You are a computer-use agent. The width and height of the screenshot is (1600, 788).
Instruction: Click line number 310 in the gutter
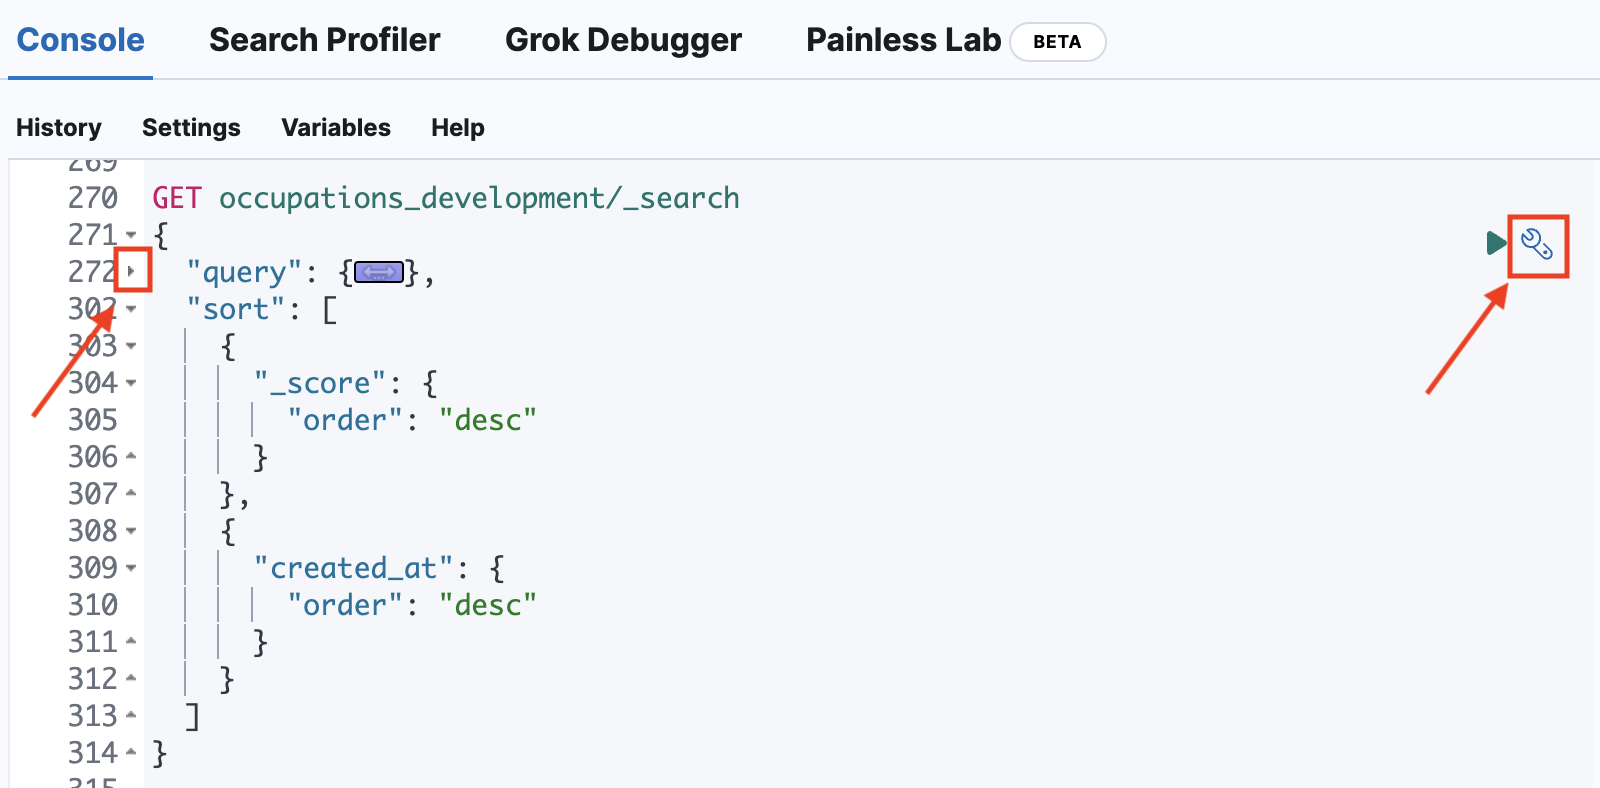[x=93, y=605]
